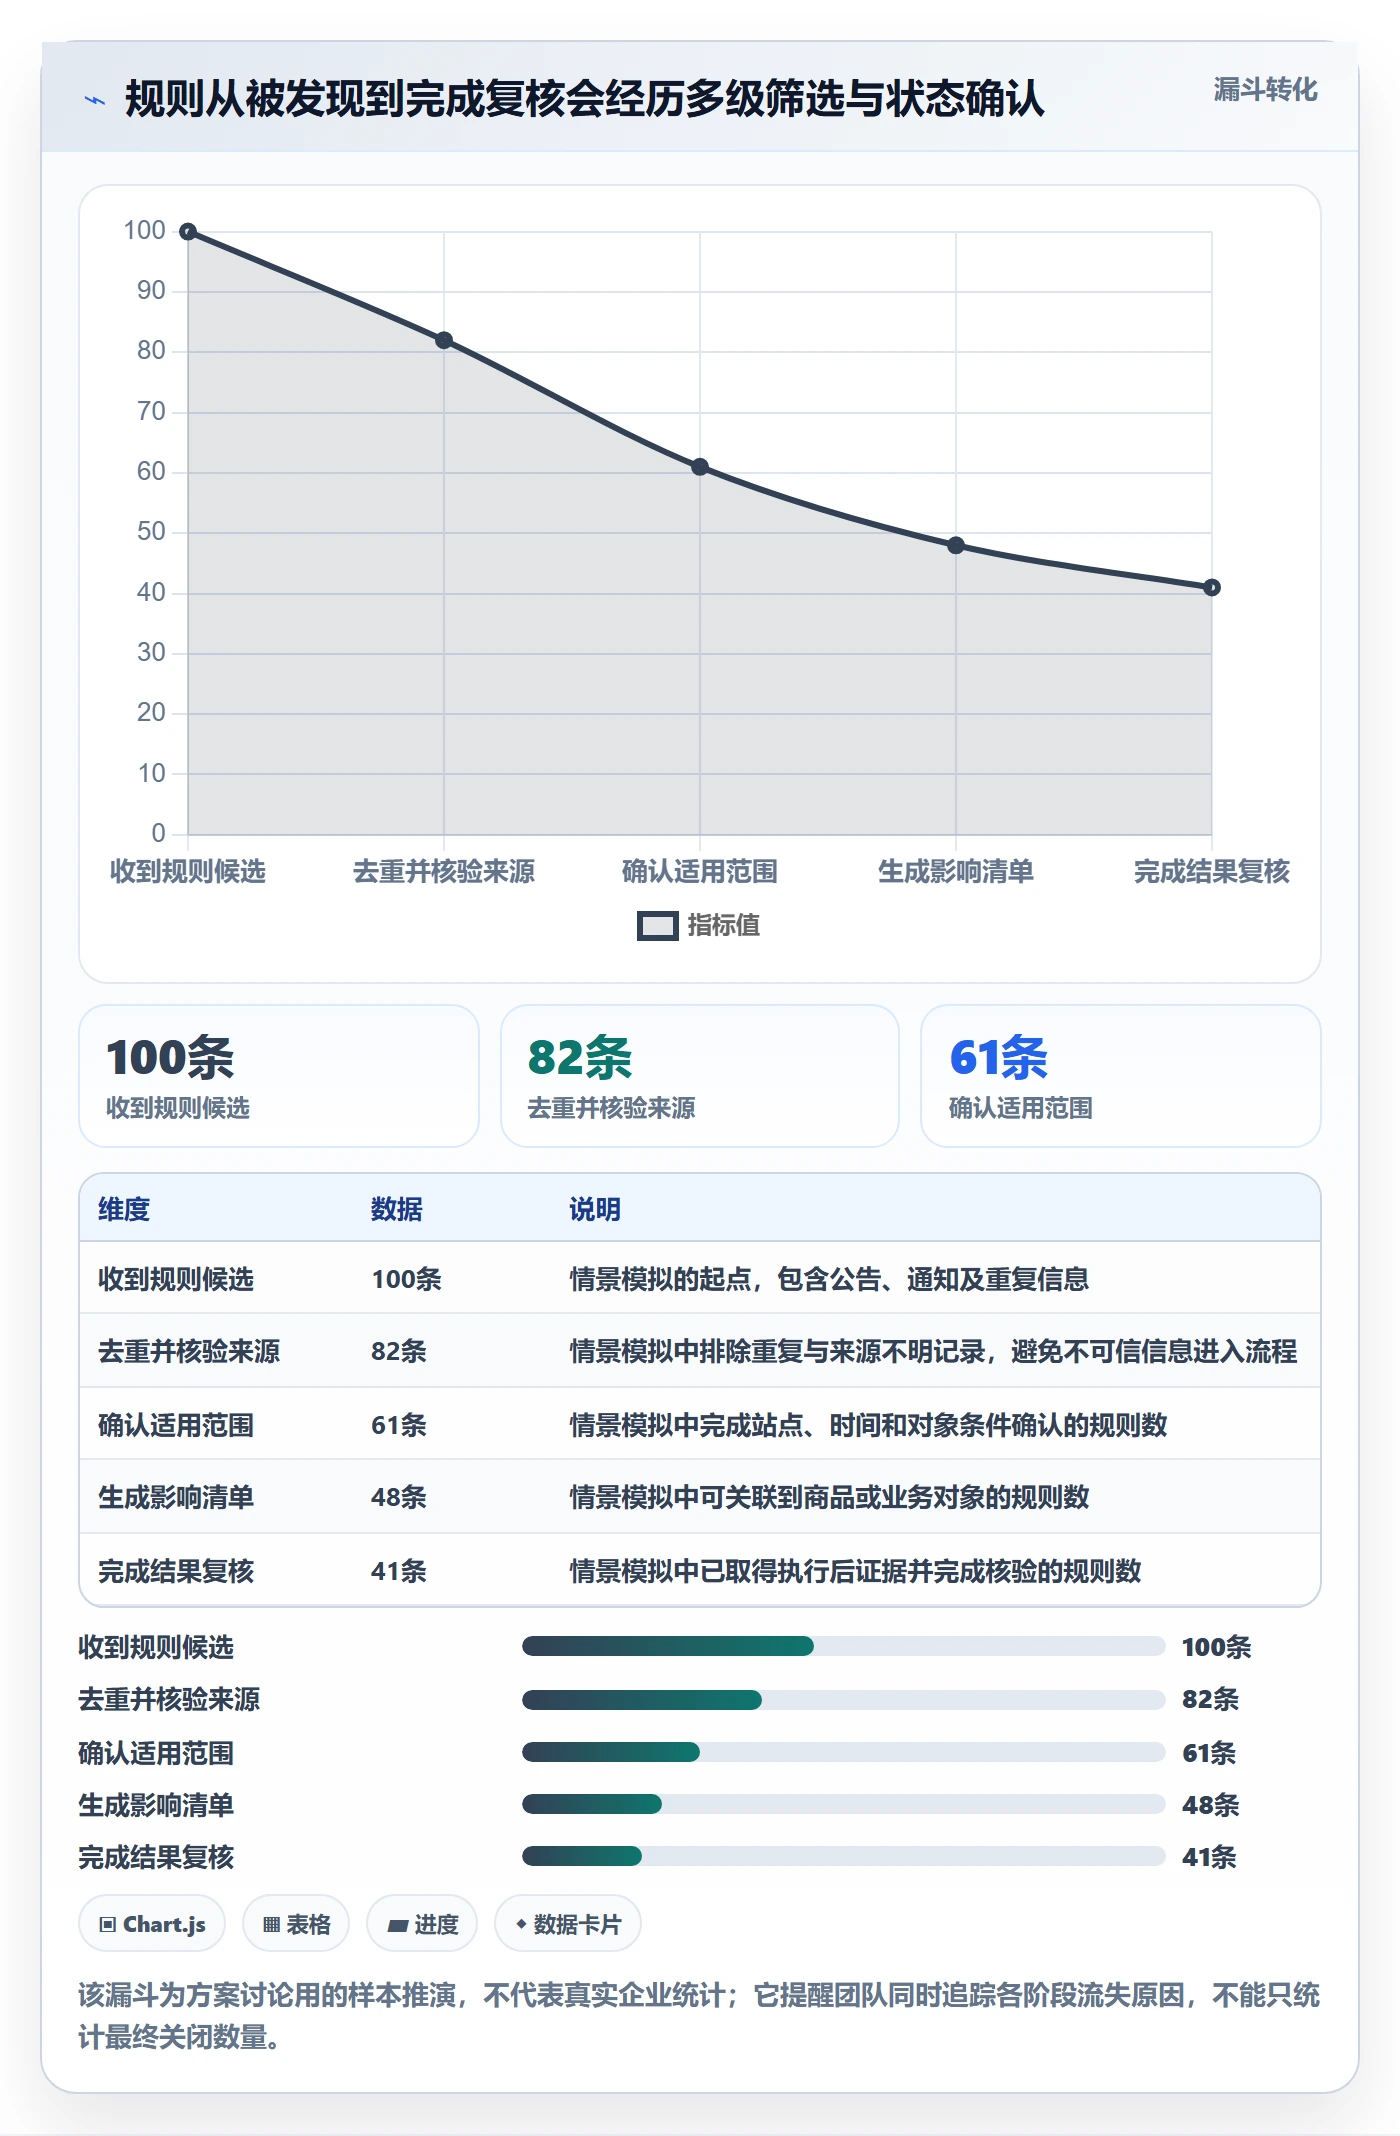
Task: Select the 确认适用范围 table row name
Action: coord(176,1425)
